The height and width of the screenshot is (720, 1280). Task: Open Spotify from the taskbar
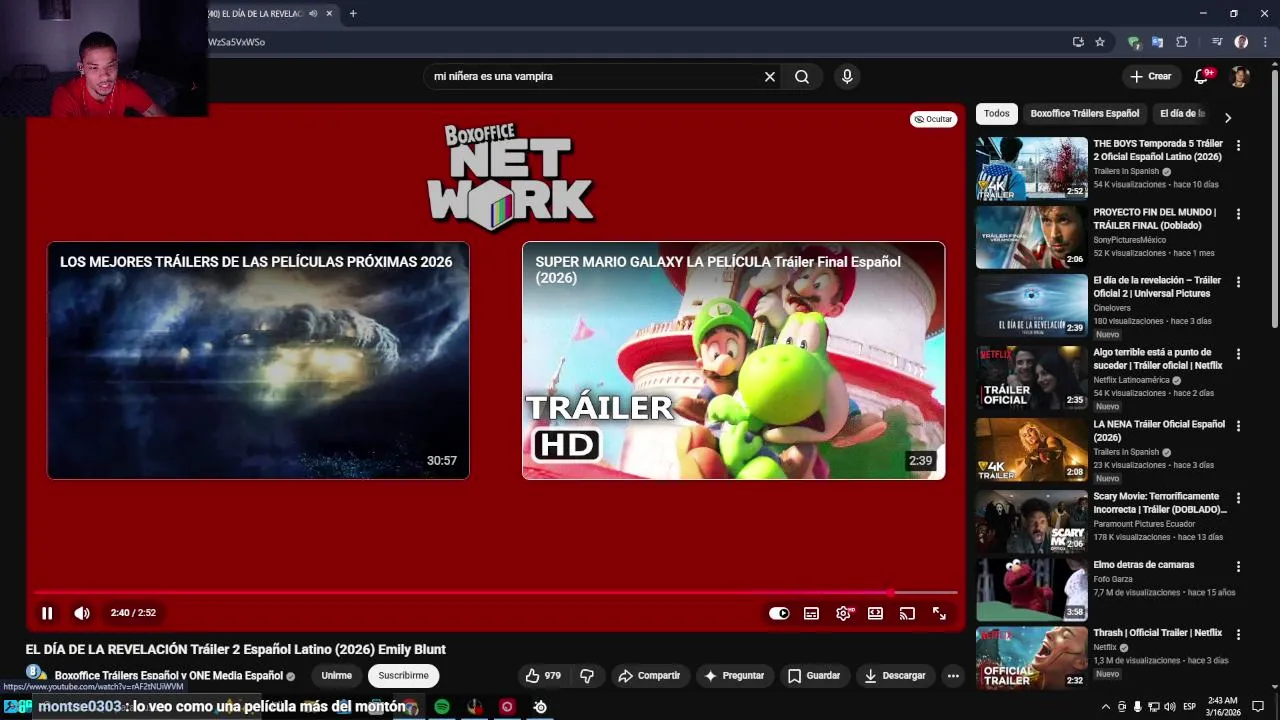[442, 707]
